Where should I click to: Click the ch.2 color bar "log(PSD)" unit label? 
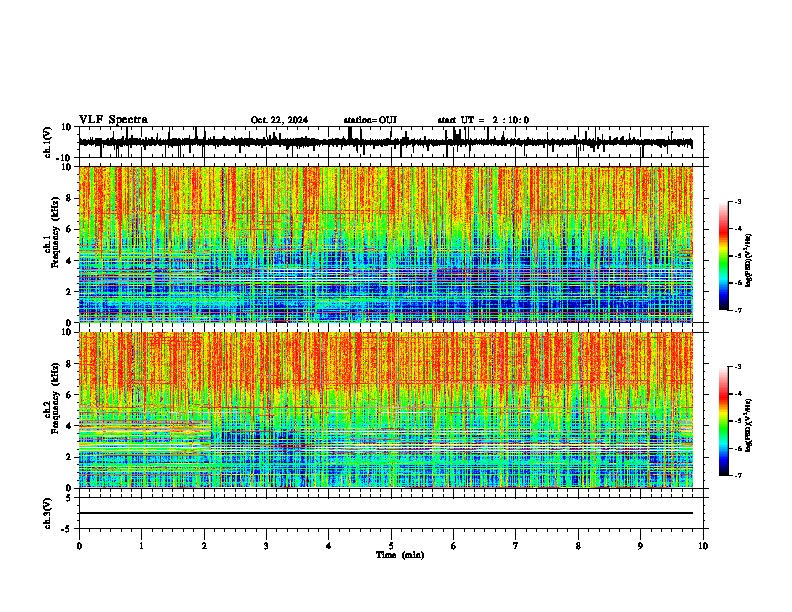click(x=749, y=426)
